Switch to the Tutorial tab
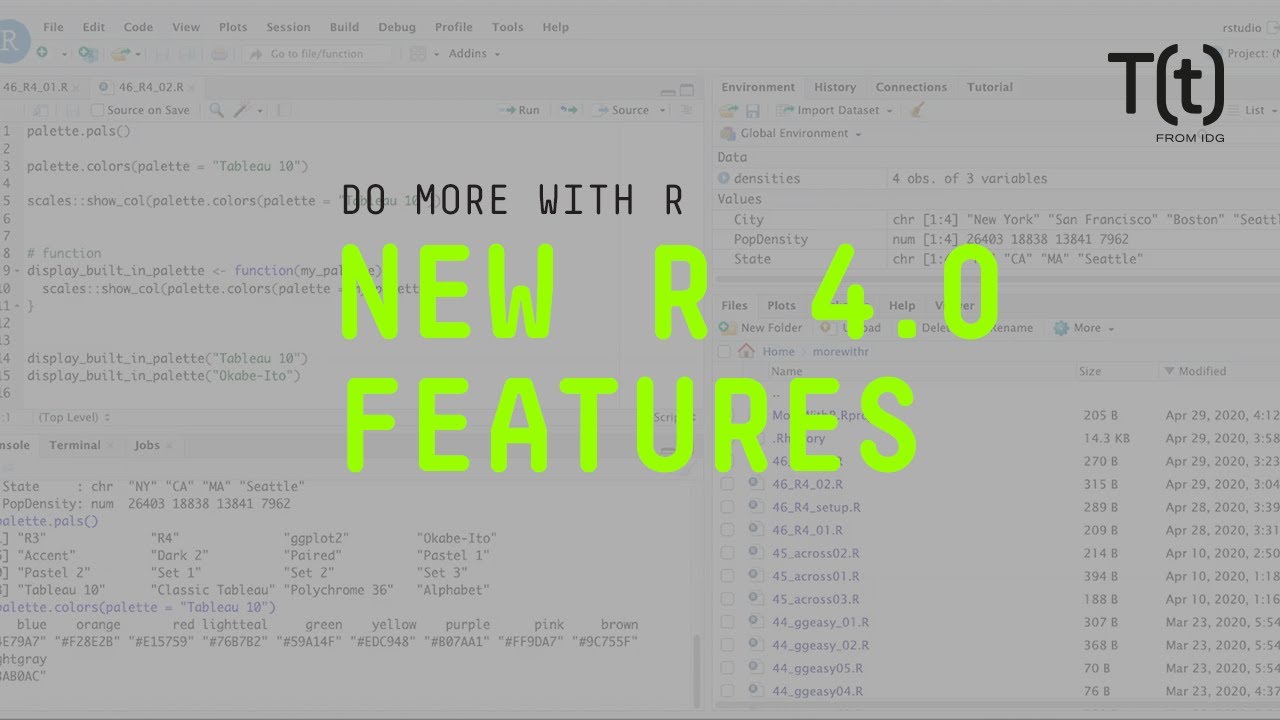This screenshot has width=1280, height=720. pyautogui.click(x=990, y=87)
